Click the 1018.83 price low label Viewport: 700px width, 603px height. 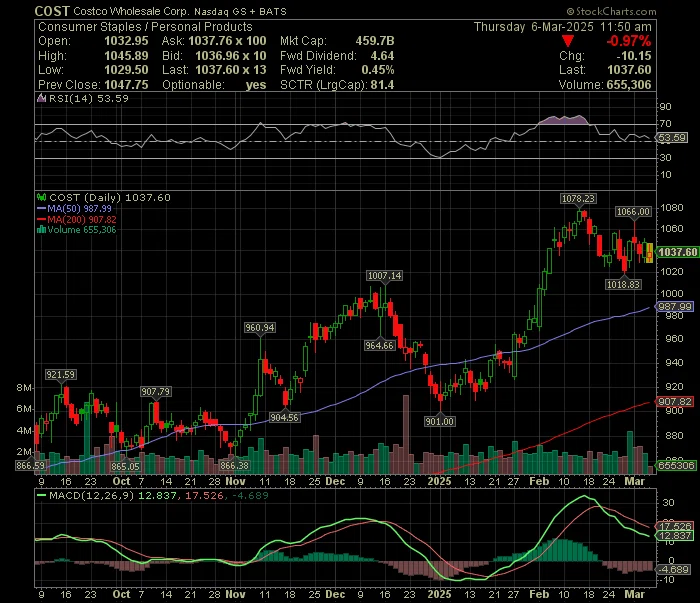click(623, 284)
